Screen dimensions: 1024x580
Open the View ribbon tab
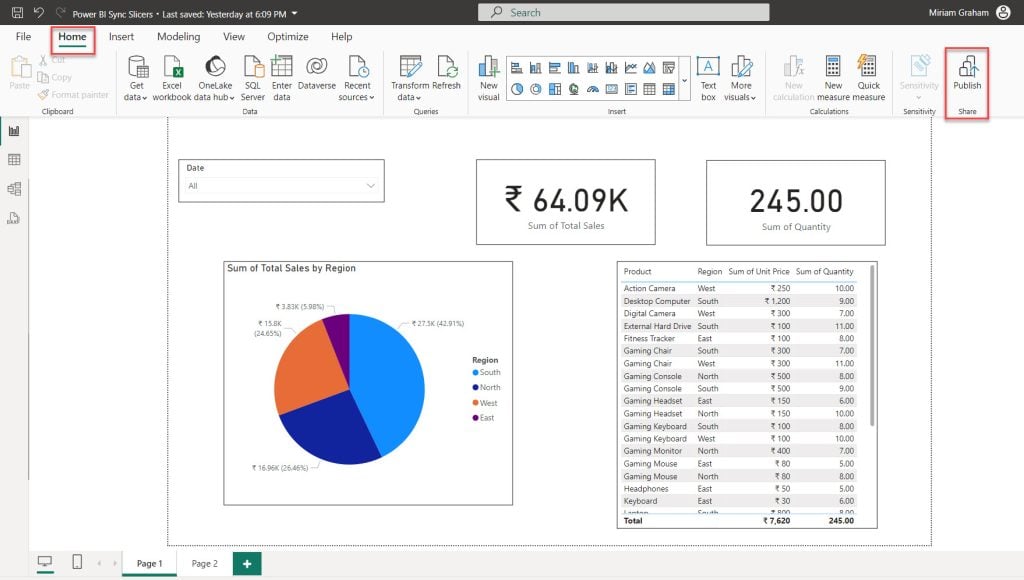click(234, 37)
